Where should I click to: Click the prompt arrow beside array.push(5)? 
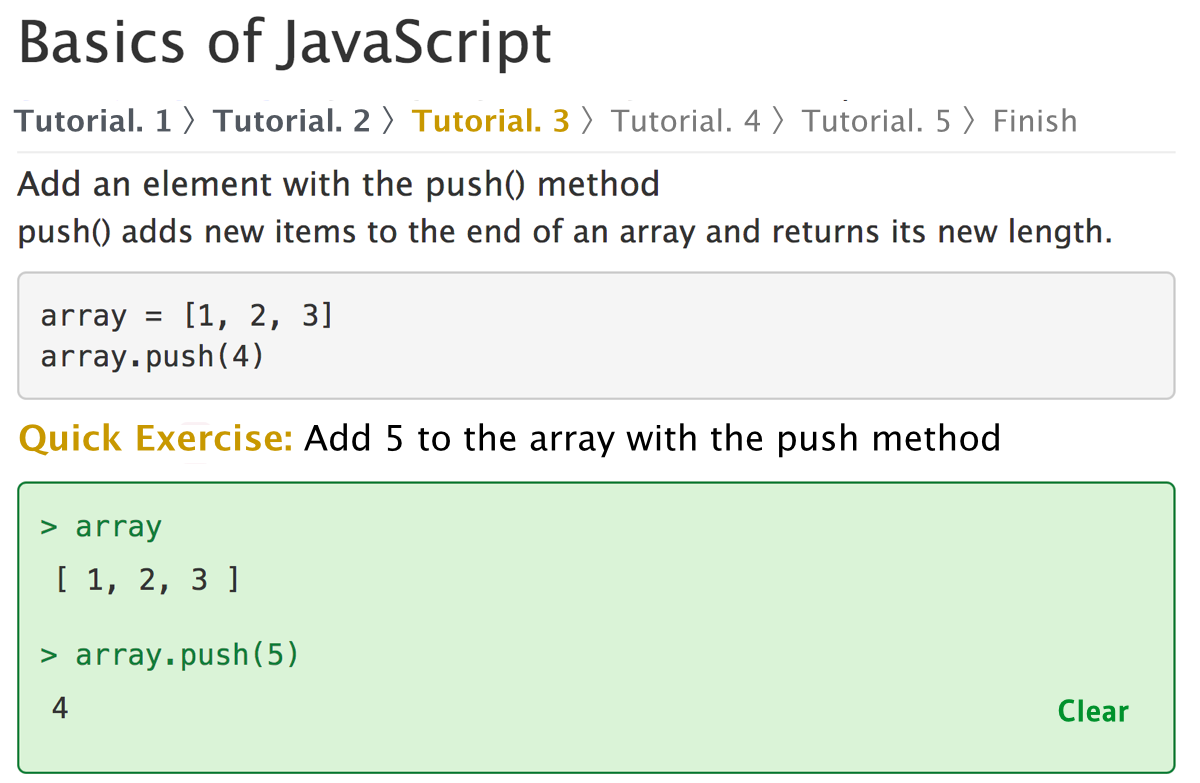click(x=49, y=656)
